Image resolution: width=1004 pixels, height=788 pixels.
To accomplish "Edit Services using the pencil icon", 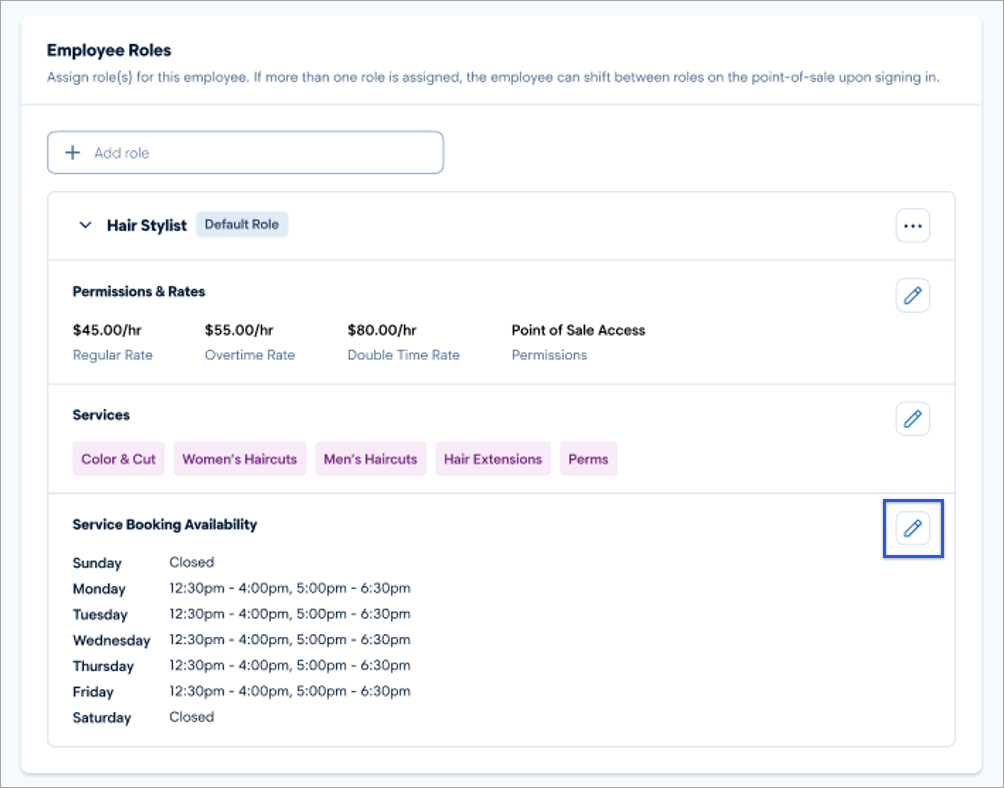I will (x=912, y=419).
